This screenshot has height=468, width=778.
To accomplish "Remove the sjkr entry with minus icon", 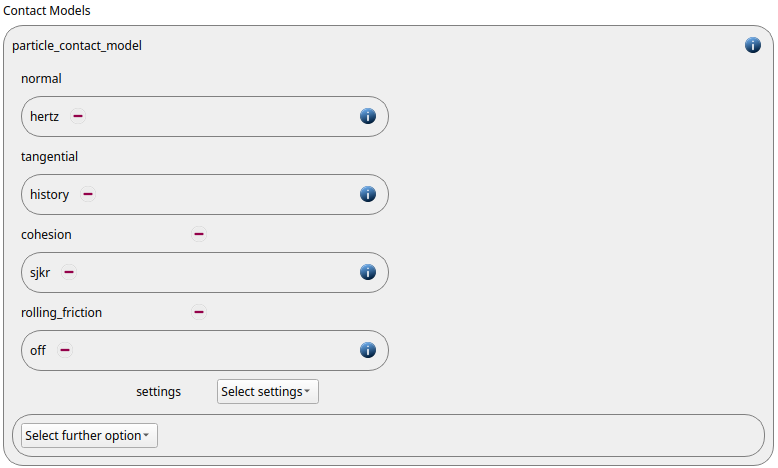I will (68, 272).
